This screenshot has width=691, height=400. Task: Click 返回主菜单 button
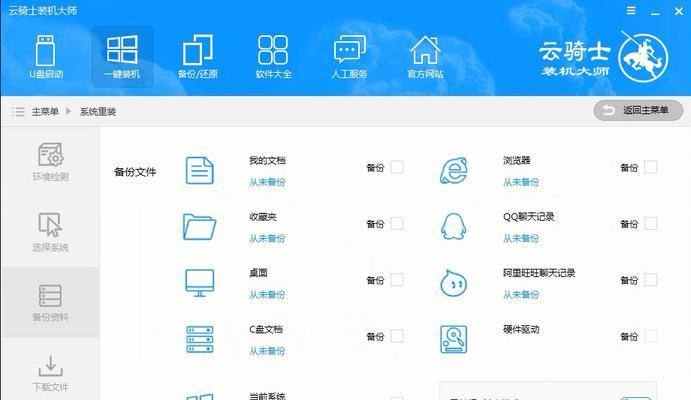[x=638, y=110]
